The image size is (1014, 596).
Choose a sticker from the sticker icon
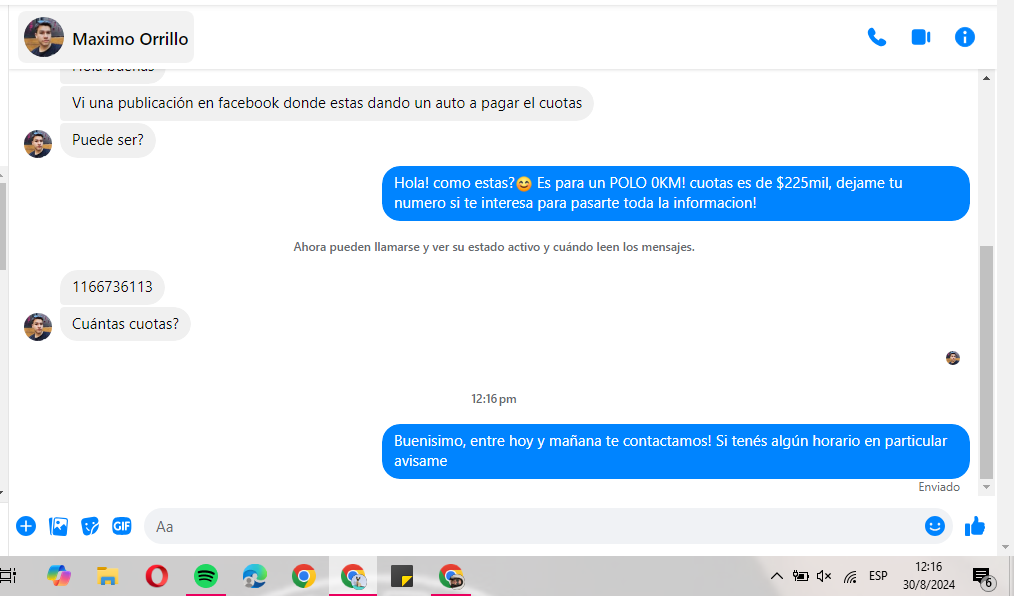coord(90,526)
